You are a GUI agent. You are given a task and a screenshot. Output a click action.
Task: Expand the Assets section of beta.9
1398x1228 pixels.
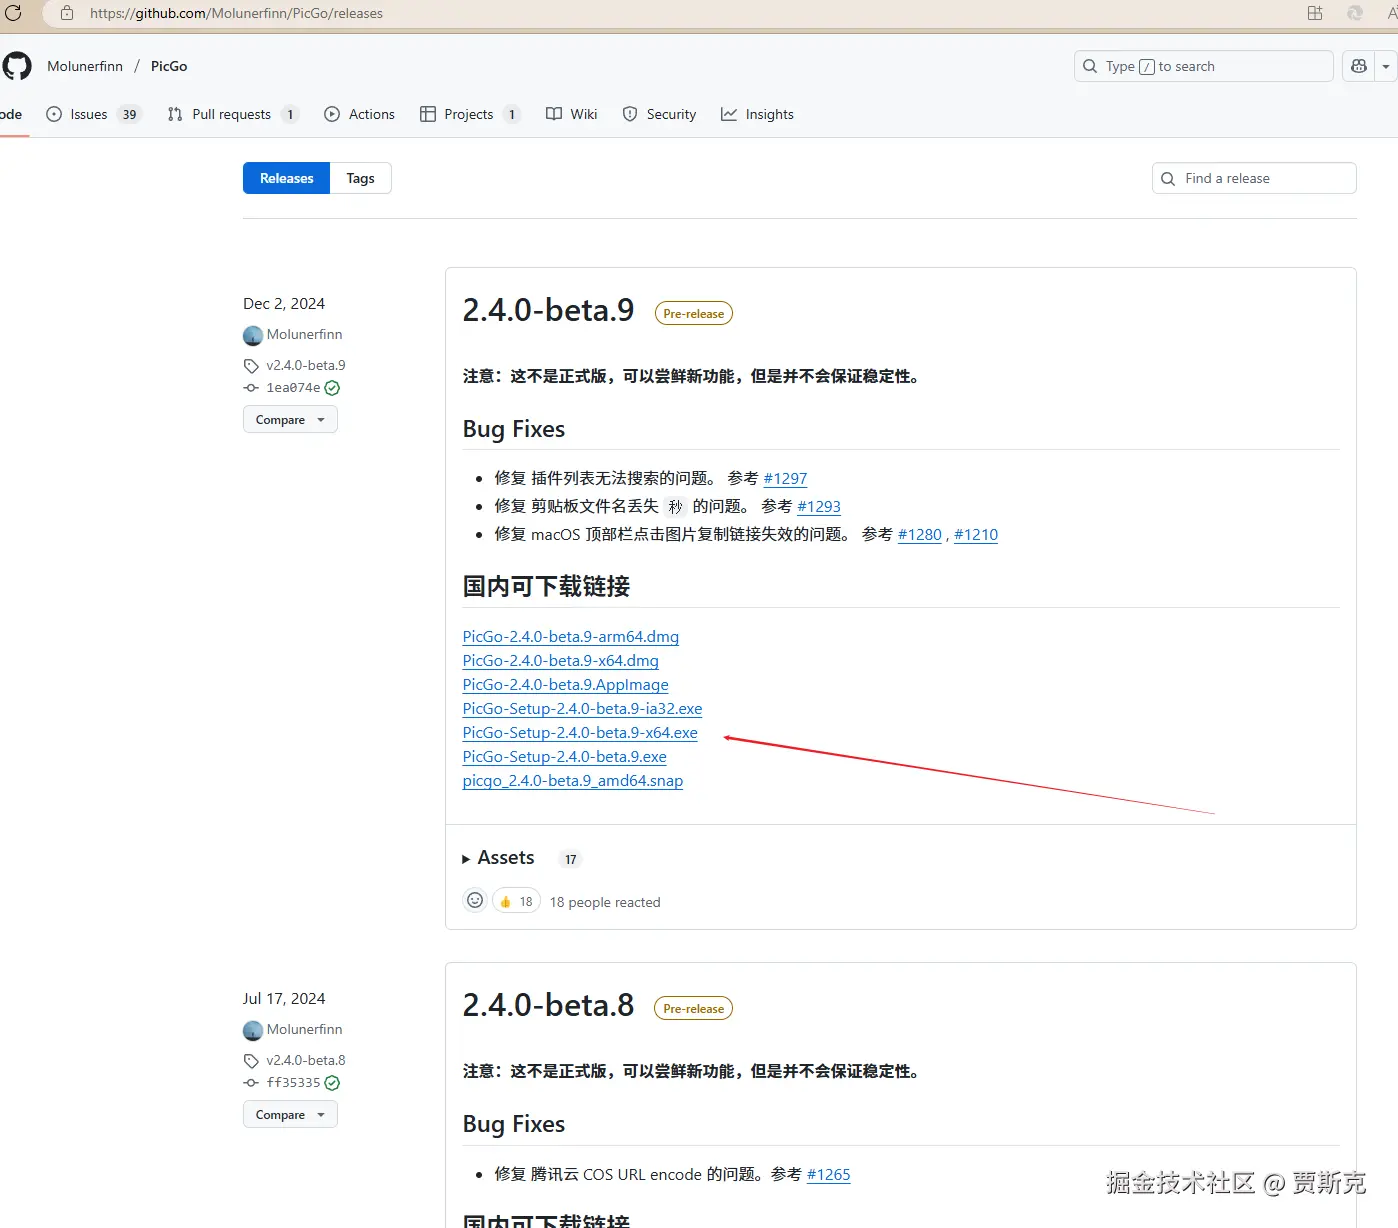[498, 858]
